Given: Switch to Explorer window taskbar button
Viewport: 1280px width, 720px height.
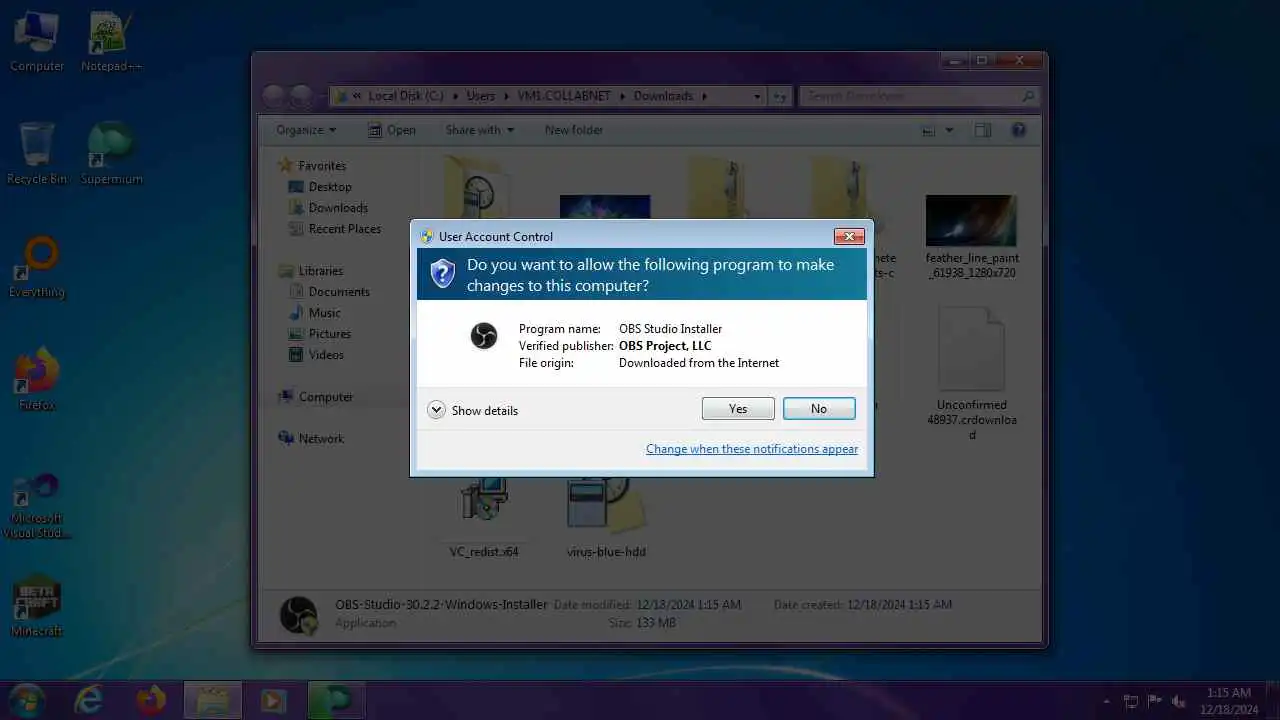Looking at the screenshot, I should 212,700.
